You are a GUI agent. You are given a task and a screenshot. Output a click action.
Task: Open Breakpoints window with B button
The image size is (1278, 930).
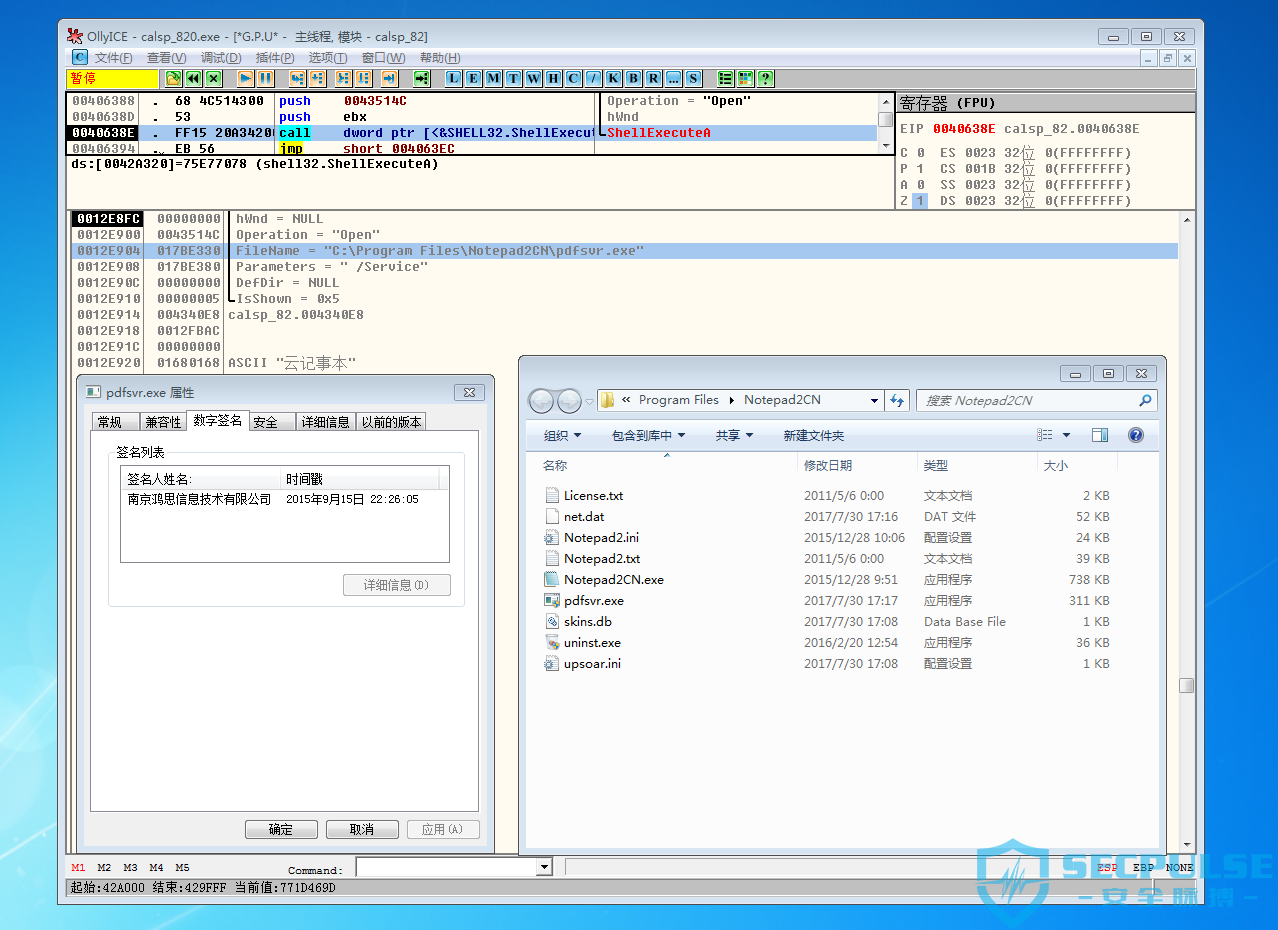[x=633, y=78]
